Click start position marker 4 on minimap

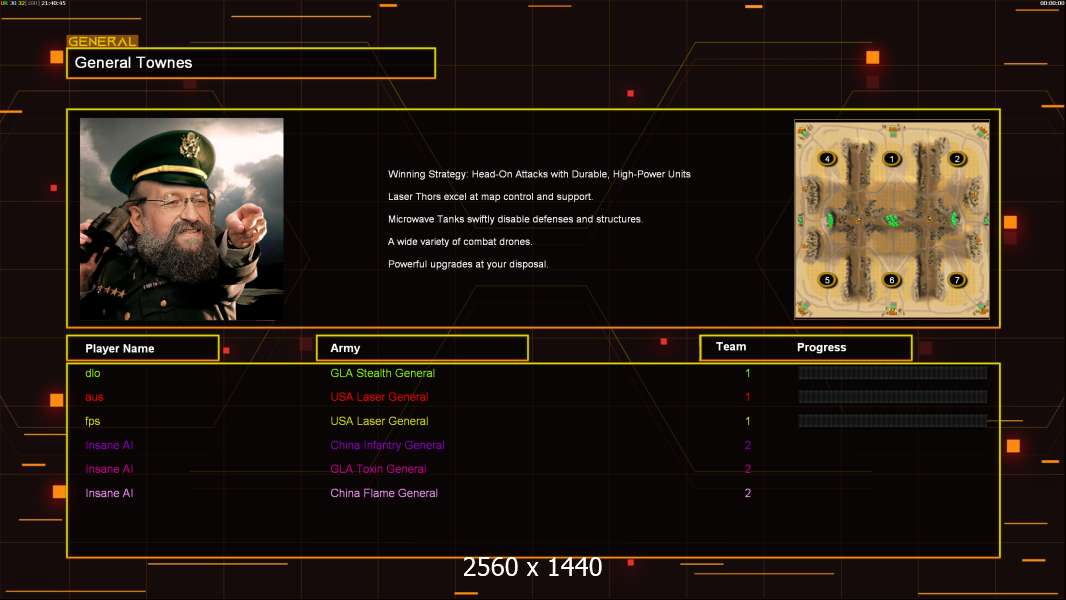(827, 159)
